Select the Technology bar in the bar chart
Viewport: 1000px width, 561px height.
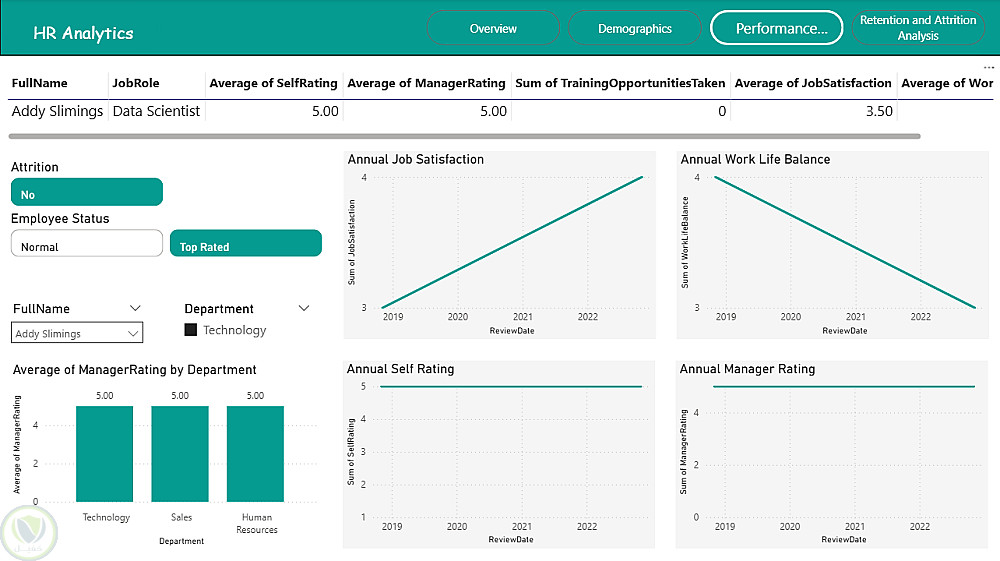(x=105, y=453)
